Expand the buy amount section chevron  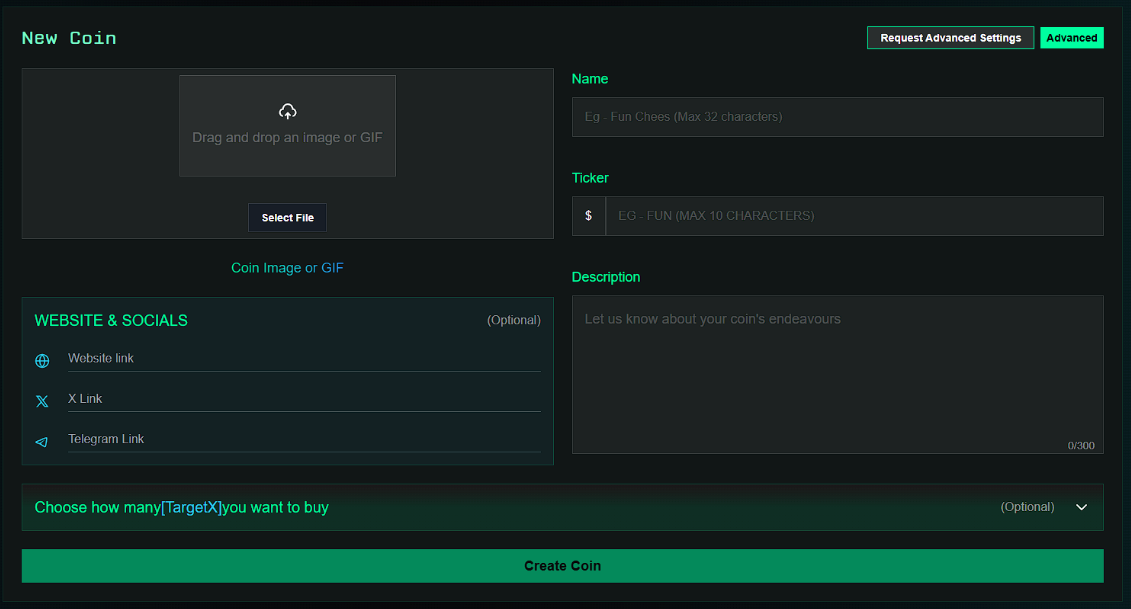tap(1081, 507)
